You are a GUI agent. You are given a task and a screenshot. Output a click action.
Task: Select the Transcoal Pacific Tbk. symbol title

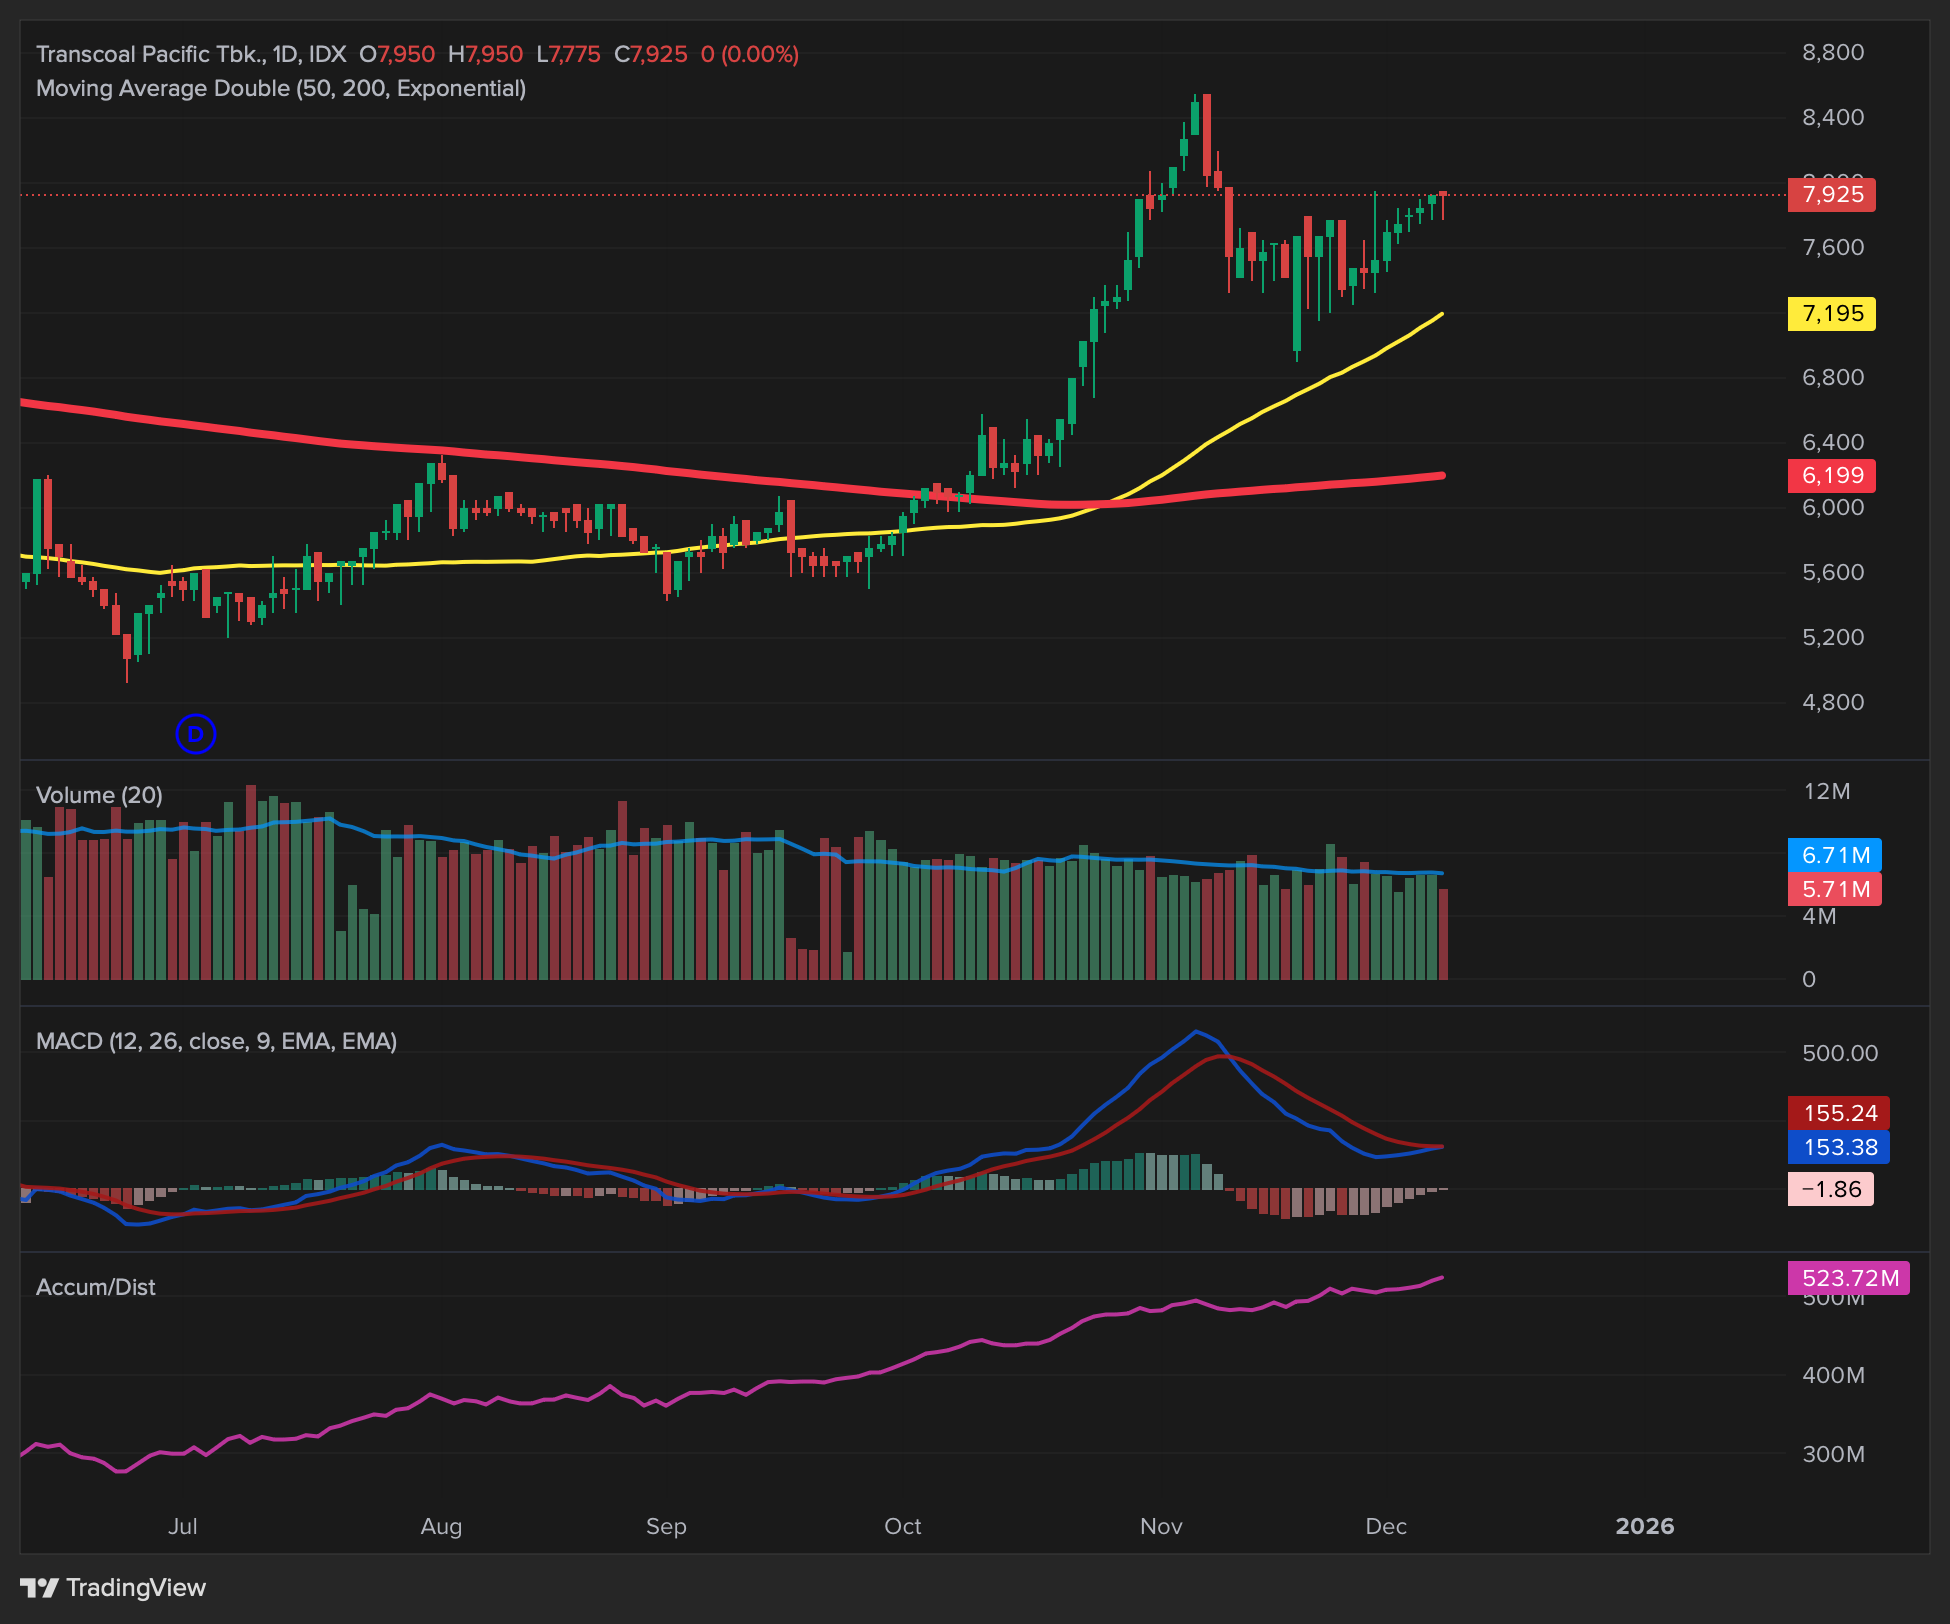(150, 54)
